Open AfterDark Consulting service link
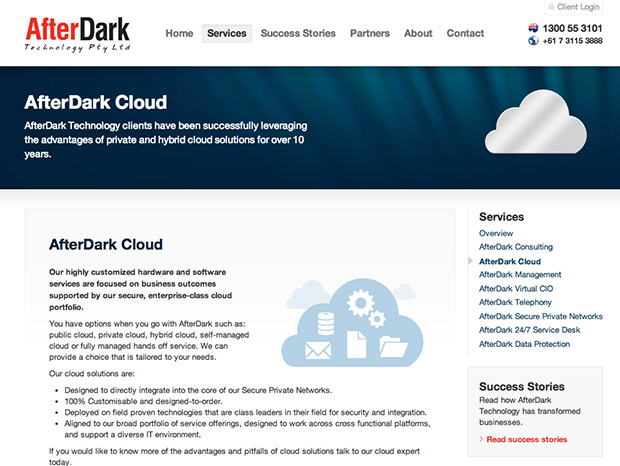This screenshot has height=466, width=620. click(x=516, y=247)
